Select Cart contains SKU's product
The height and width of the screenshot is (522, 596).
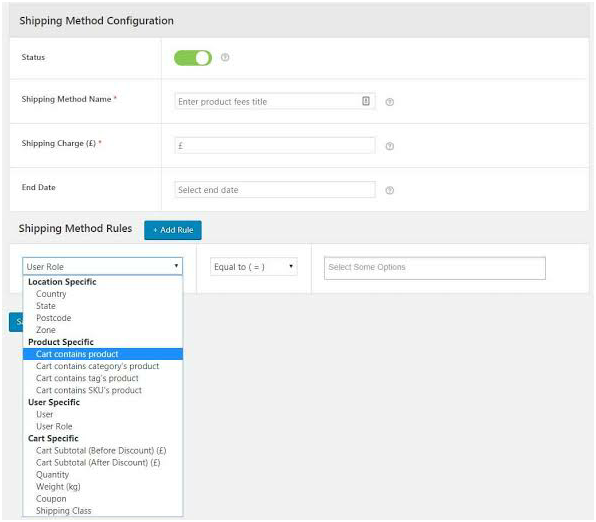click(x=103, y=390)
